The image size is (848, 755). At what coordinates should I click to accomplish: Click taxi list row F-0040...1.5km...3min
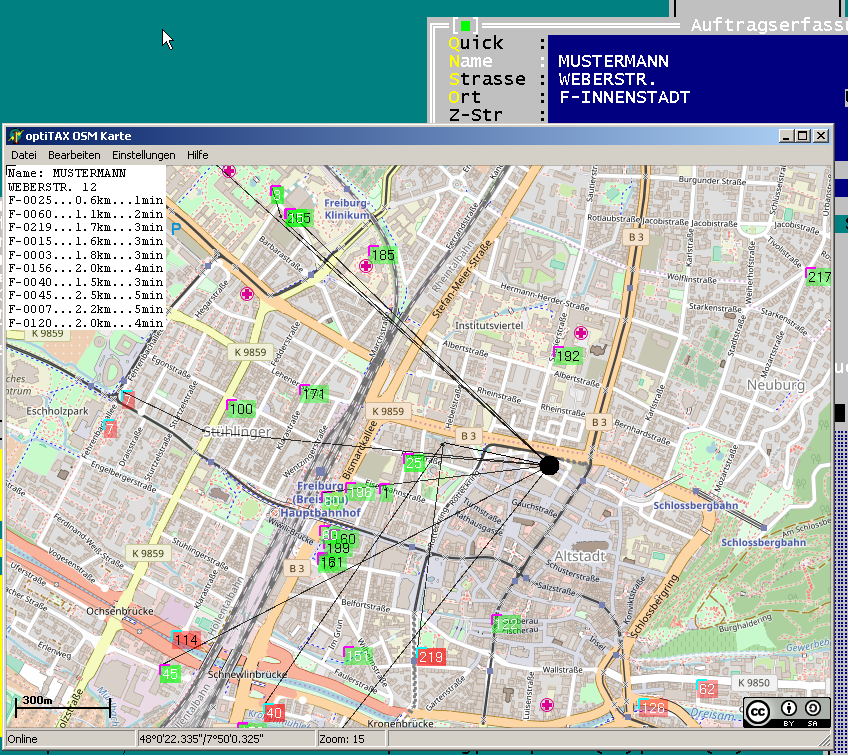[x=85, y=282]
